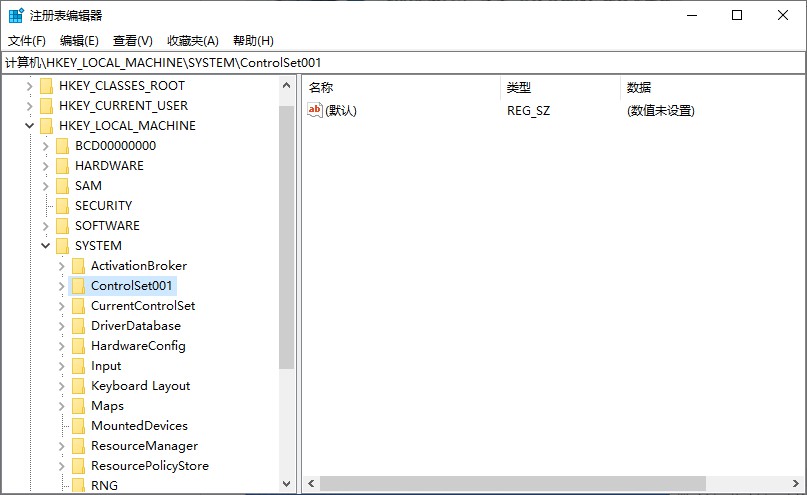This screenshot has height=495, width=807.
Task: Open the 帮助(H) menu
Action: coord(253,41)
